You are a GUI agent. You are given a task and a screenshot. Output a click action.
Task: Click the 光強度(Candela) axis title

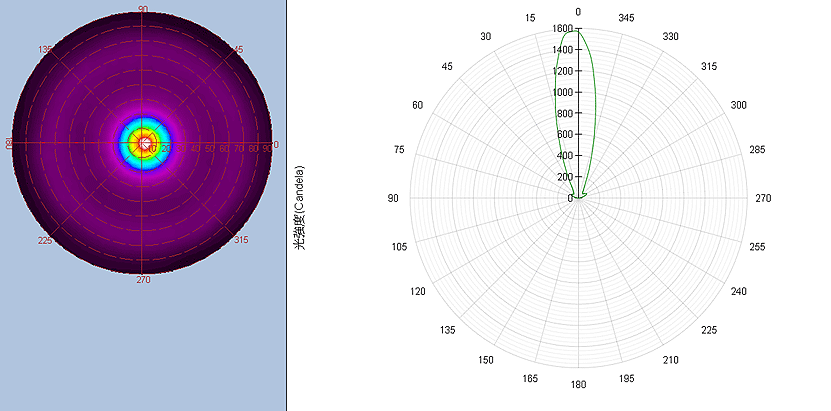tap(300, 205)
